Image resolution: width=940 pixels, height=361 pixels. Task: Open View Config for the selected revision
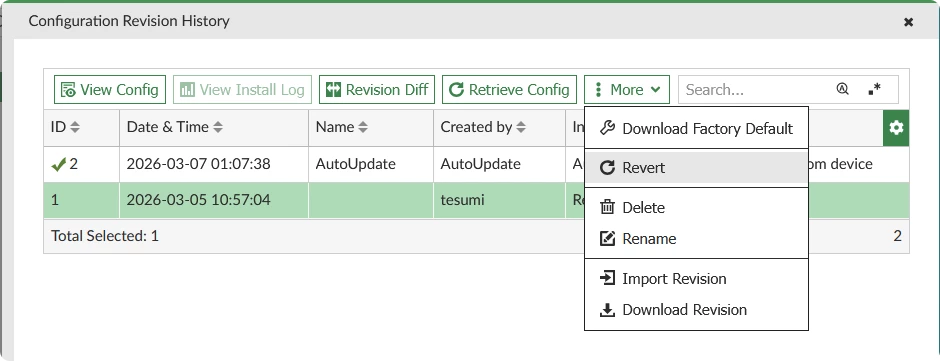coord(110,89)
